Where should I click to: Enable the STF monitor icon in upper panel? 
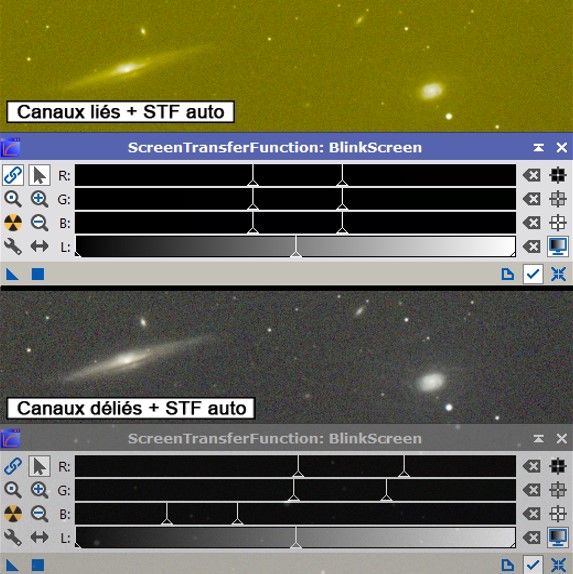click(558, 246)
